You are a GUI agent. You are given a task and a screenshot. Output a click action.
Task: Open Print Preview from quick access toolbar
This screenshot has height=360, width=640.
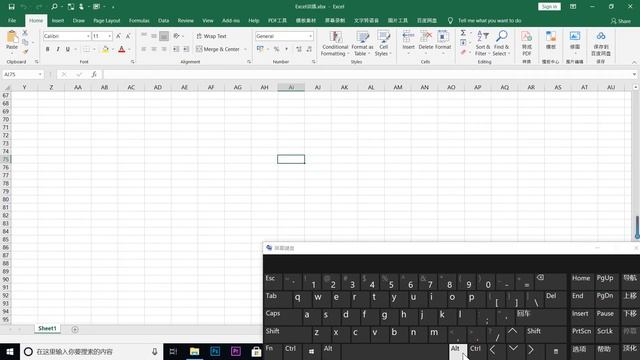[54, 7]
